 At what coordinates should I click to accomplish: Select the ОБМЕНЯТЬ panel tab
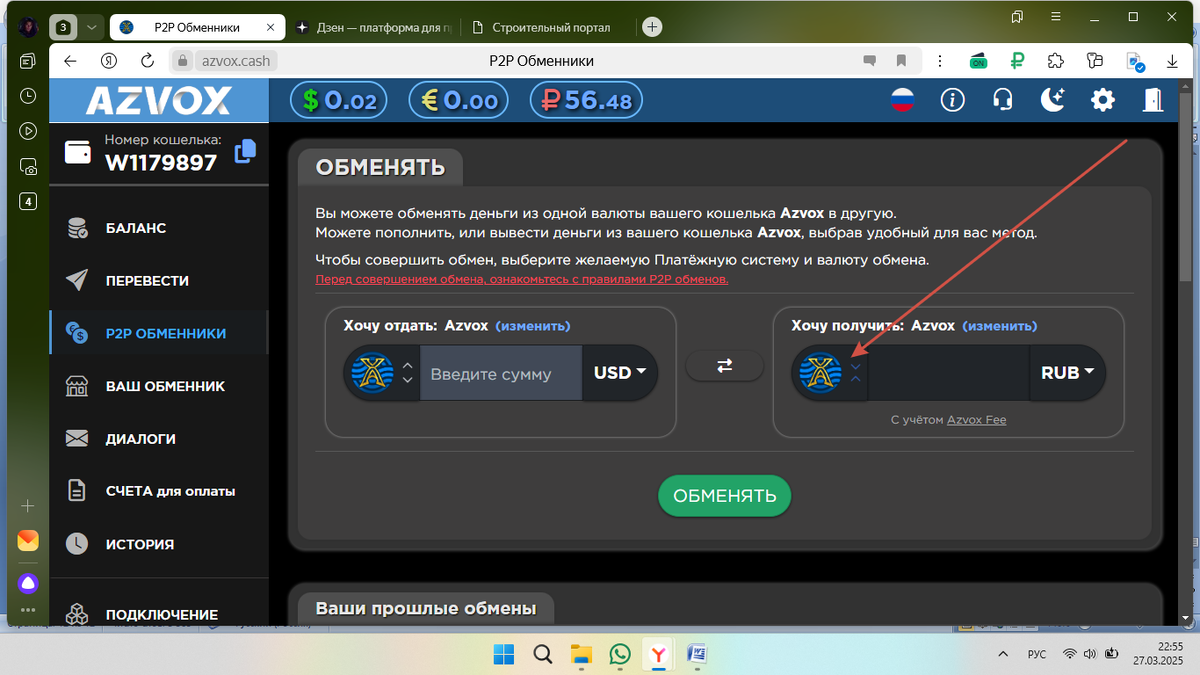click(380, 167)
